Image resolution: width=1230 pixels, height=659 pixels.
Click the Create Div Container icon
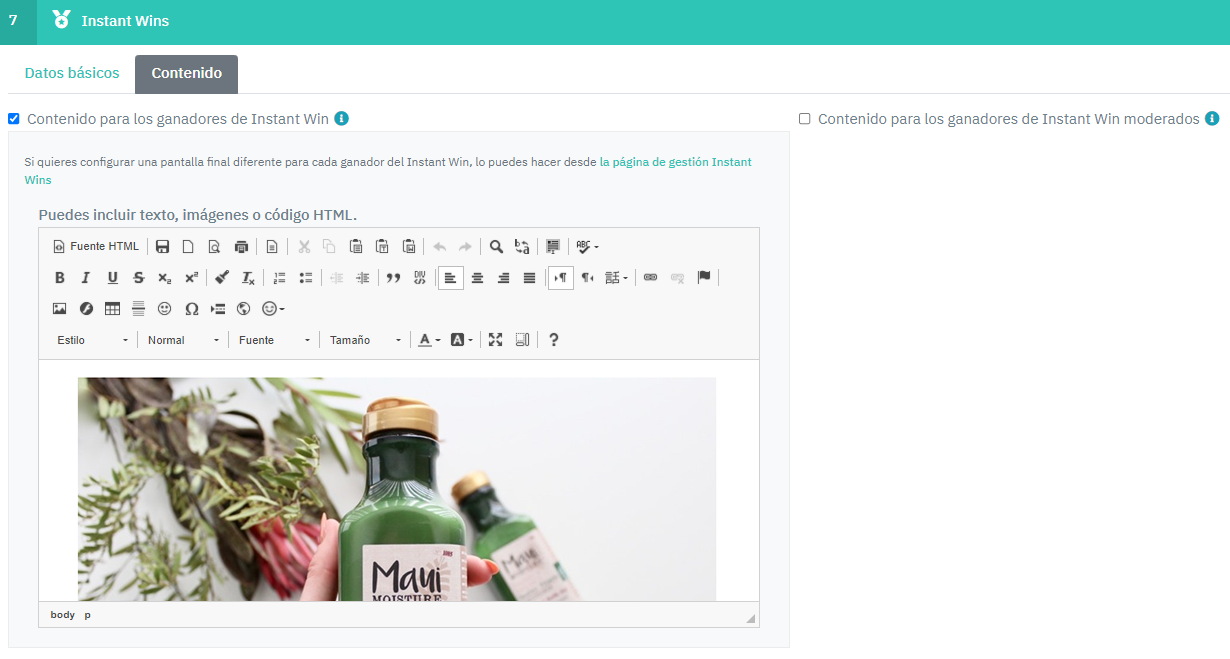[420, 278]
